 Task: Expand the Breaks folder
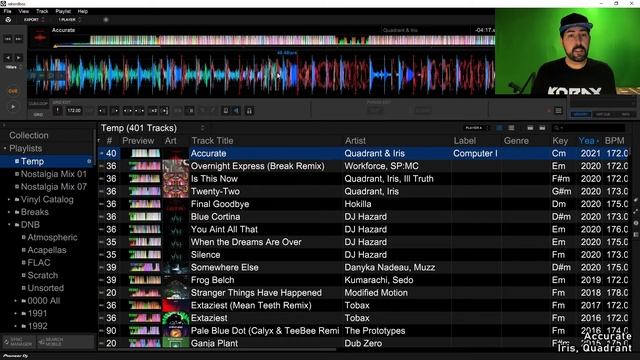[x=9, y=212]
